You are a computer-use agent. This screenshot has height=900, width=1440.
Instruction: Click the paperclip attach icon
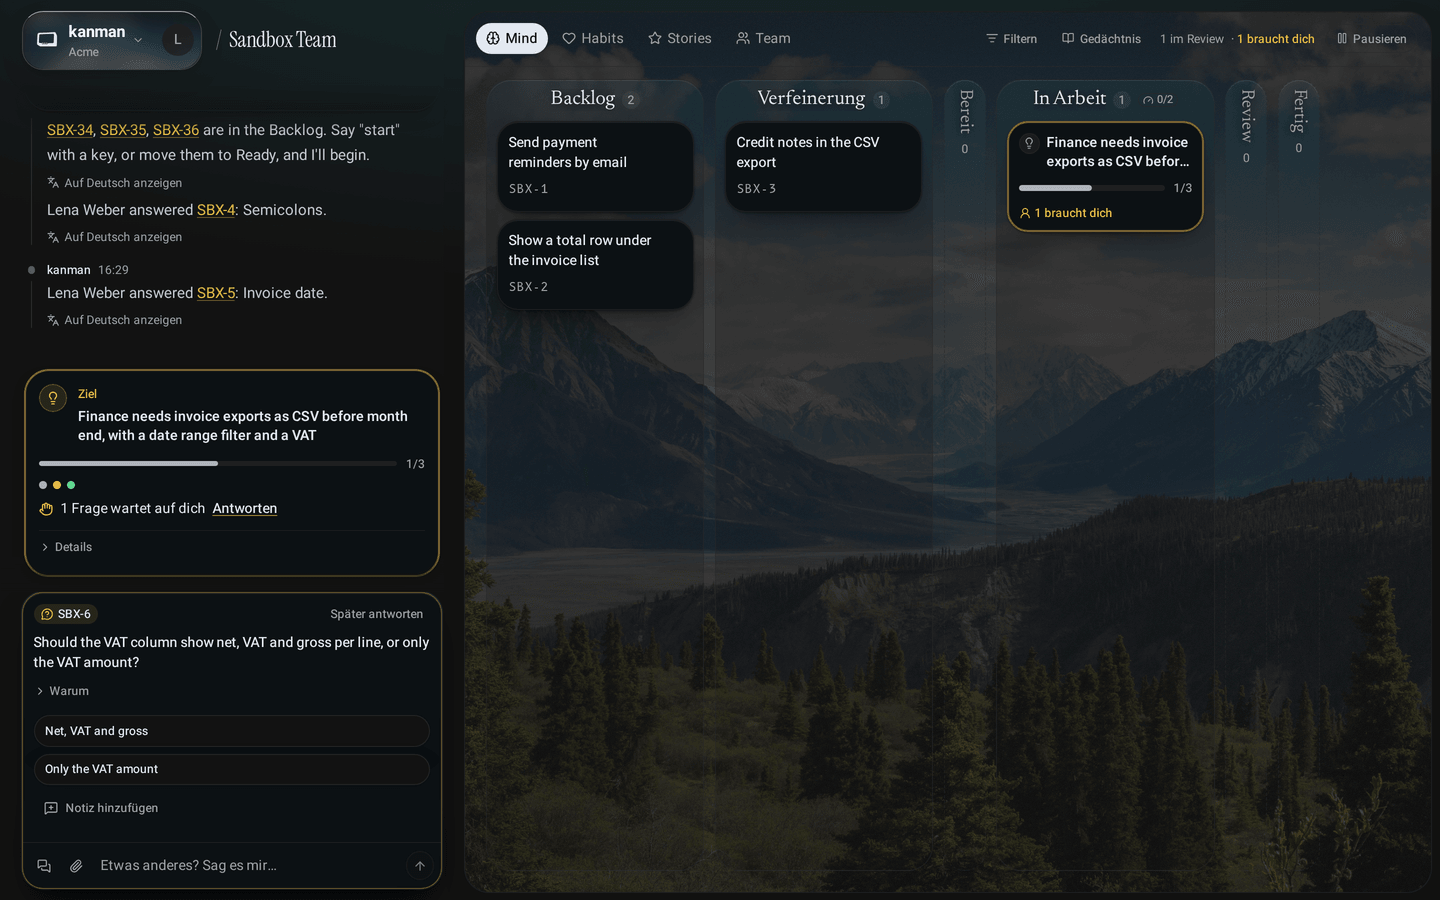[x=76, y=866]
